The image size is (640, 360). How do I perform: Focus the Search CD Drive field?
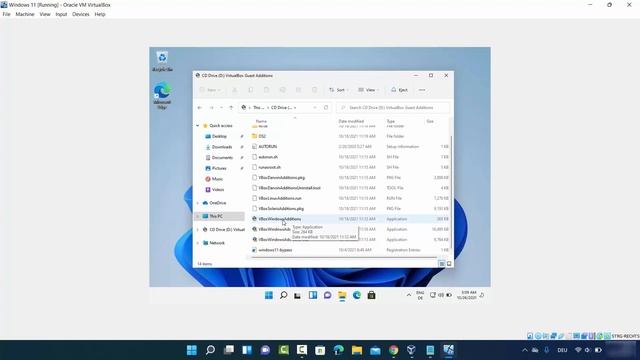click(x=393, y=108)
